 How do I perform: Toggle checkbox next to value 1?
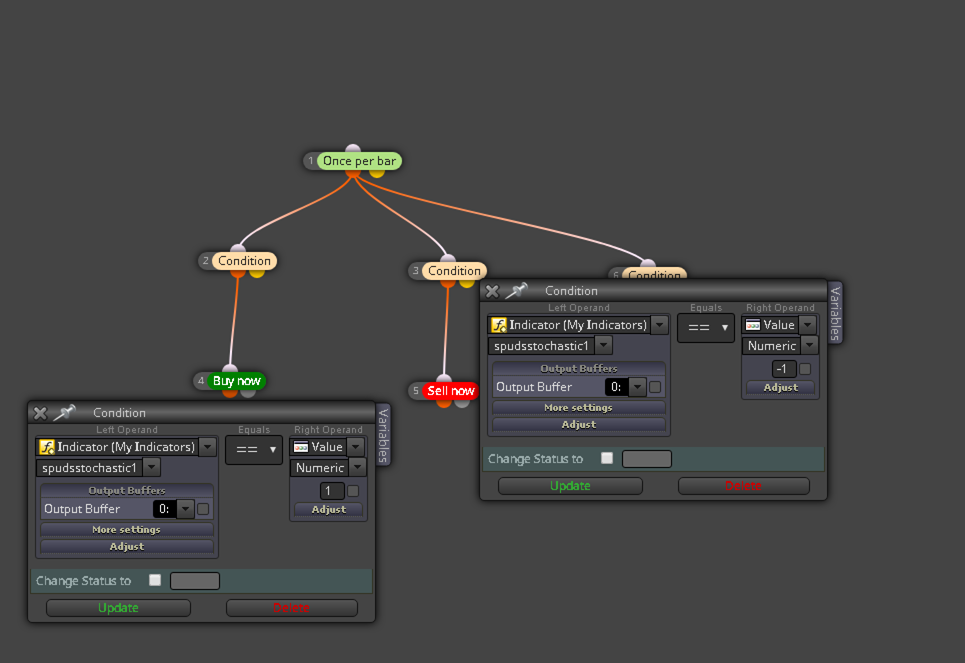pos(353,491)
